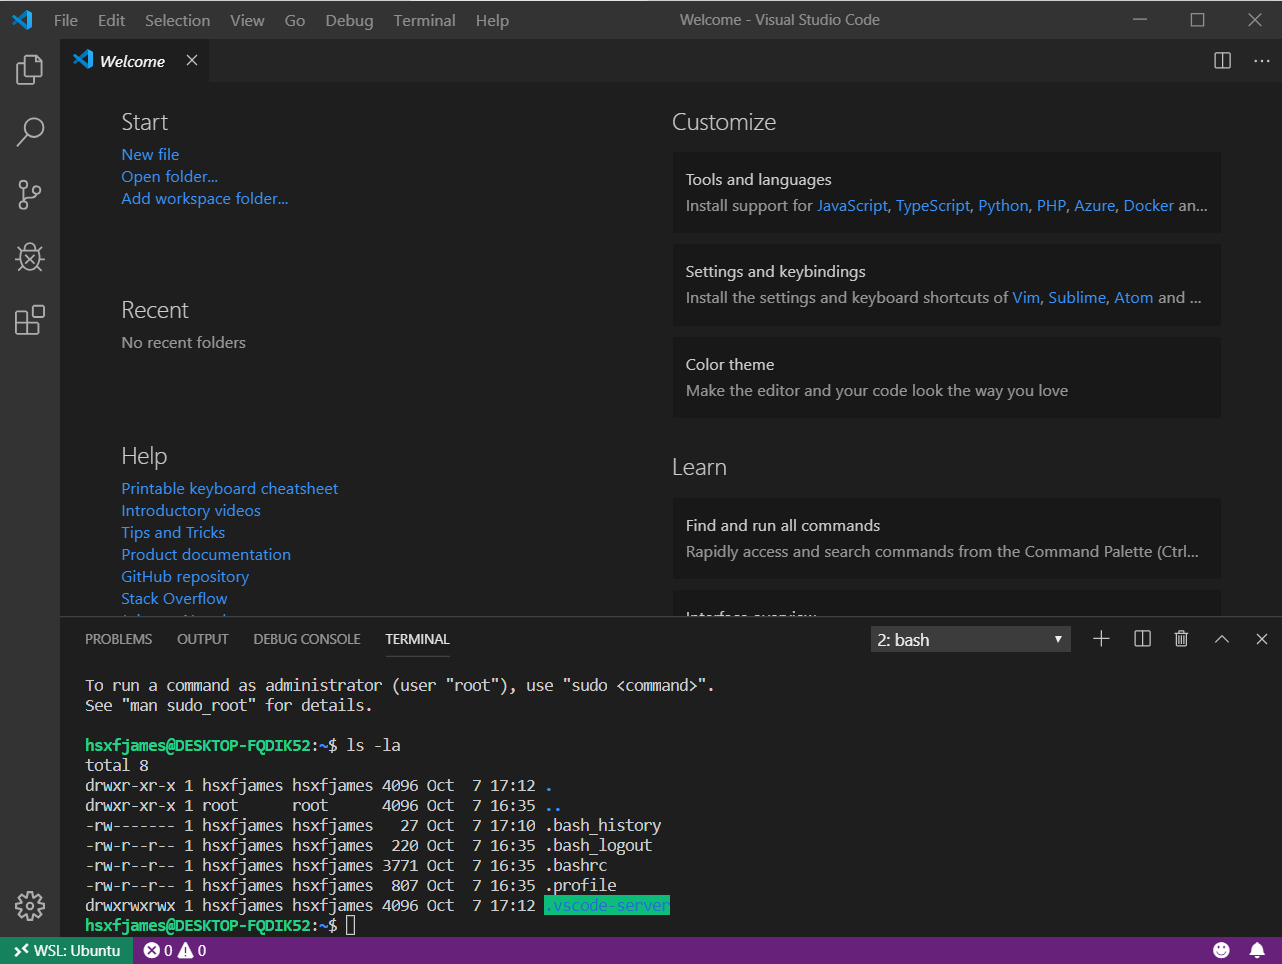Click the Settings and keybindings heading
Image resolution: width=1282 pixels, height=964 pixels.
point(775,271)
